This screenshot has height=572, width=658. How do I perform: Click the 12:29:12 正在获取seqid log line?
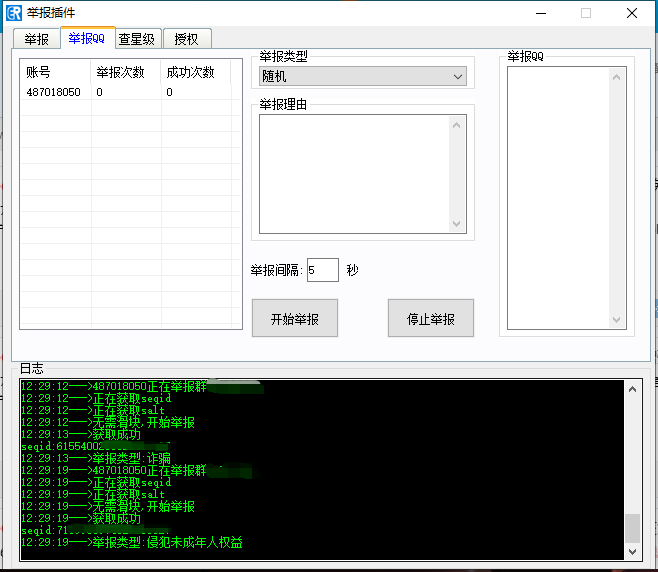coord(96,398)
